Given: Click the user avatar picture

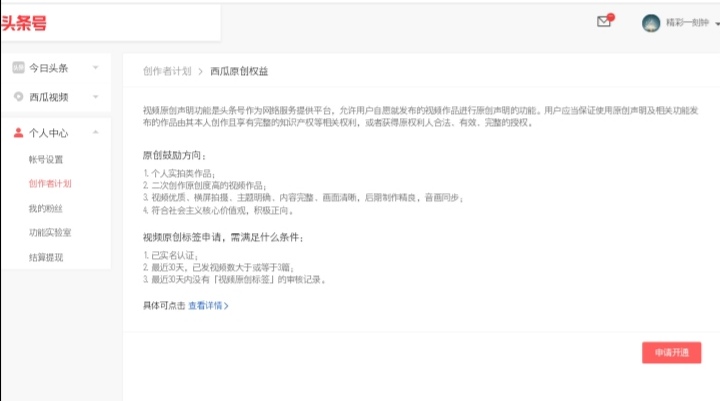Looking at the screenshot, I should tap(651, 23).
